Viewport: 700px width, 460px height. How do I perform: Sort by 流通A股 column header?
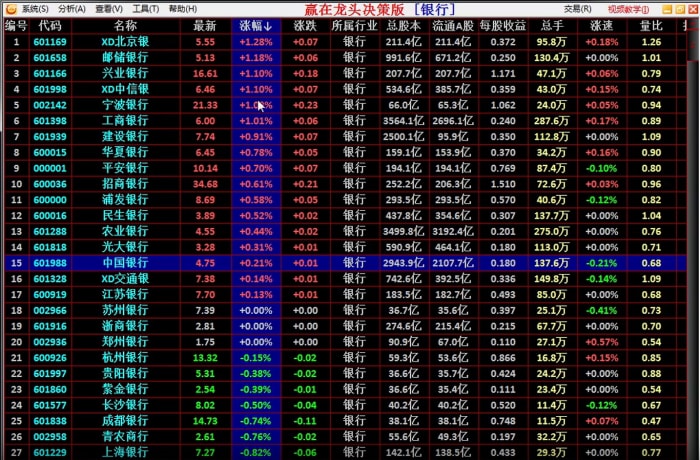pyautogui.click(x=453, y=26)
